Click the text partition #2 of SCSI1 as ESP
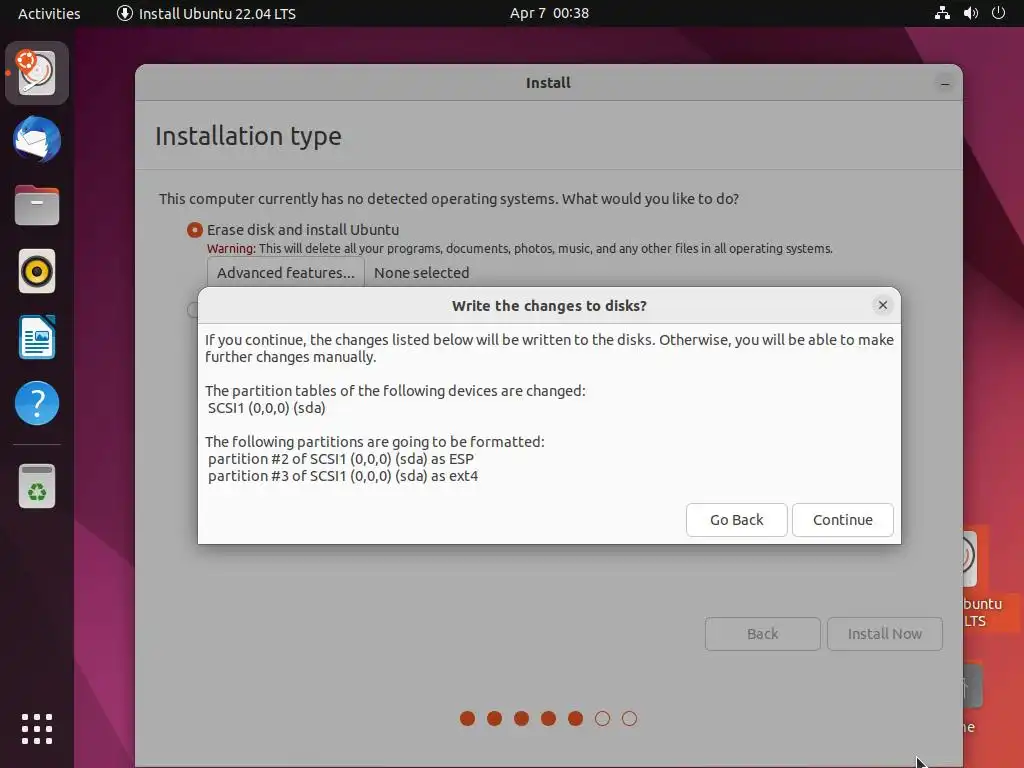The width and height of the screenshot is (1024, 768). tap(341, 458)
